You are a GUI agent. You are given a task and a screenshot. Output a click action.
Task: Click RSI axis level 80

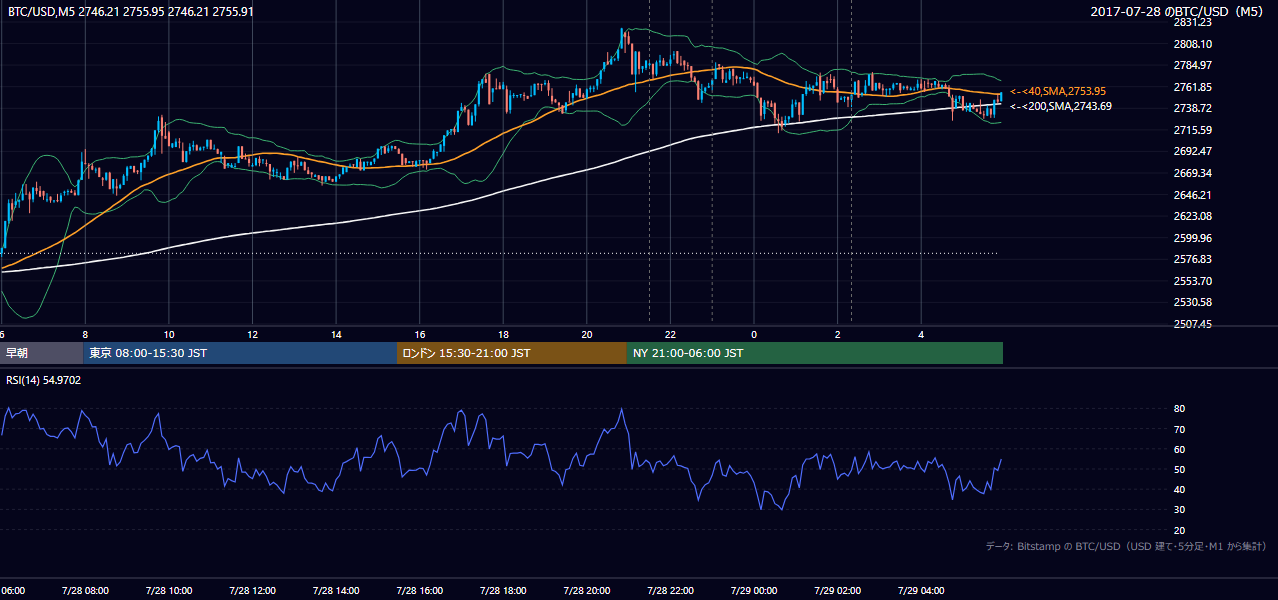1180,409
